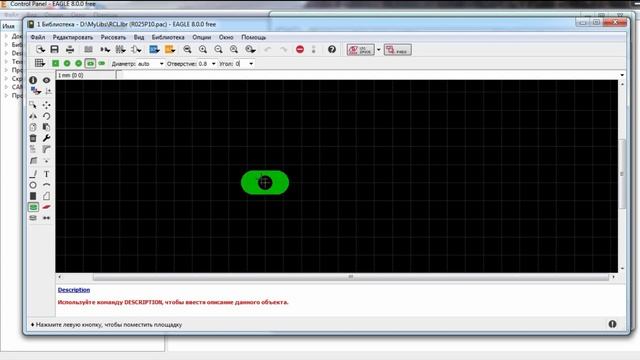Select the Rotate tool
Viewport: 640px width, 360px height.
(x=47, y=116)
